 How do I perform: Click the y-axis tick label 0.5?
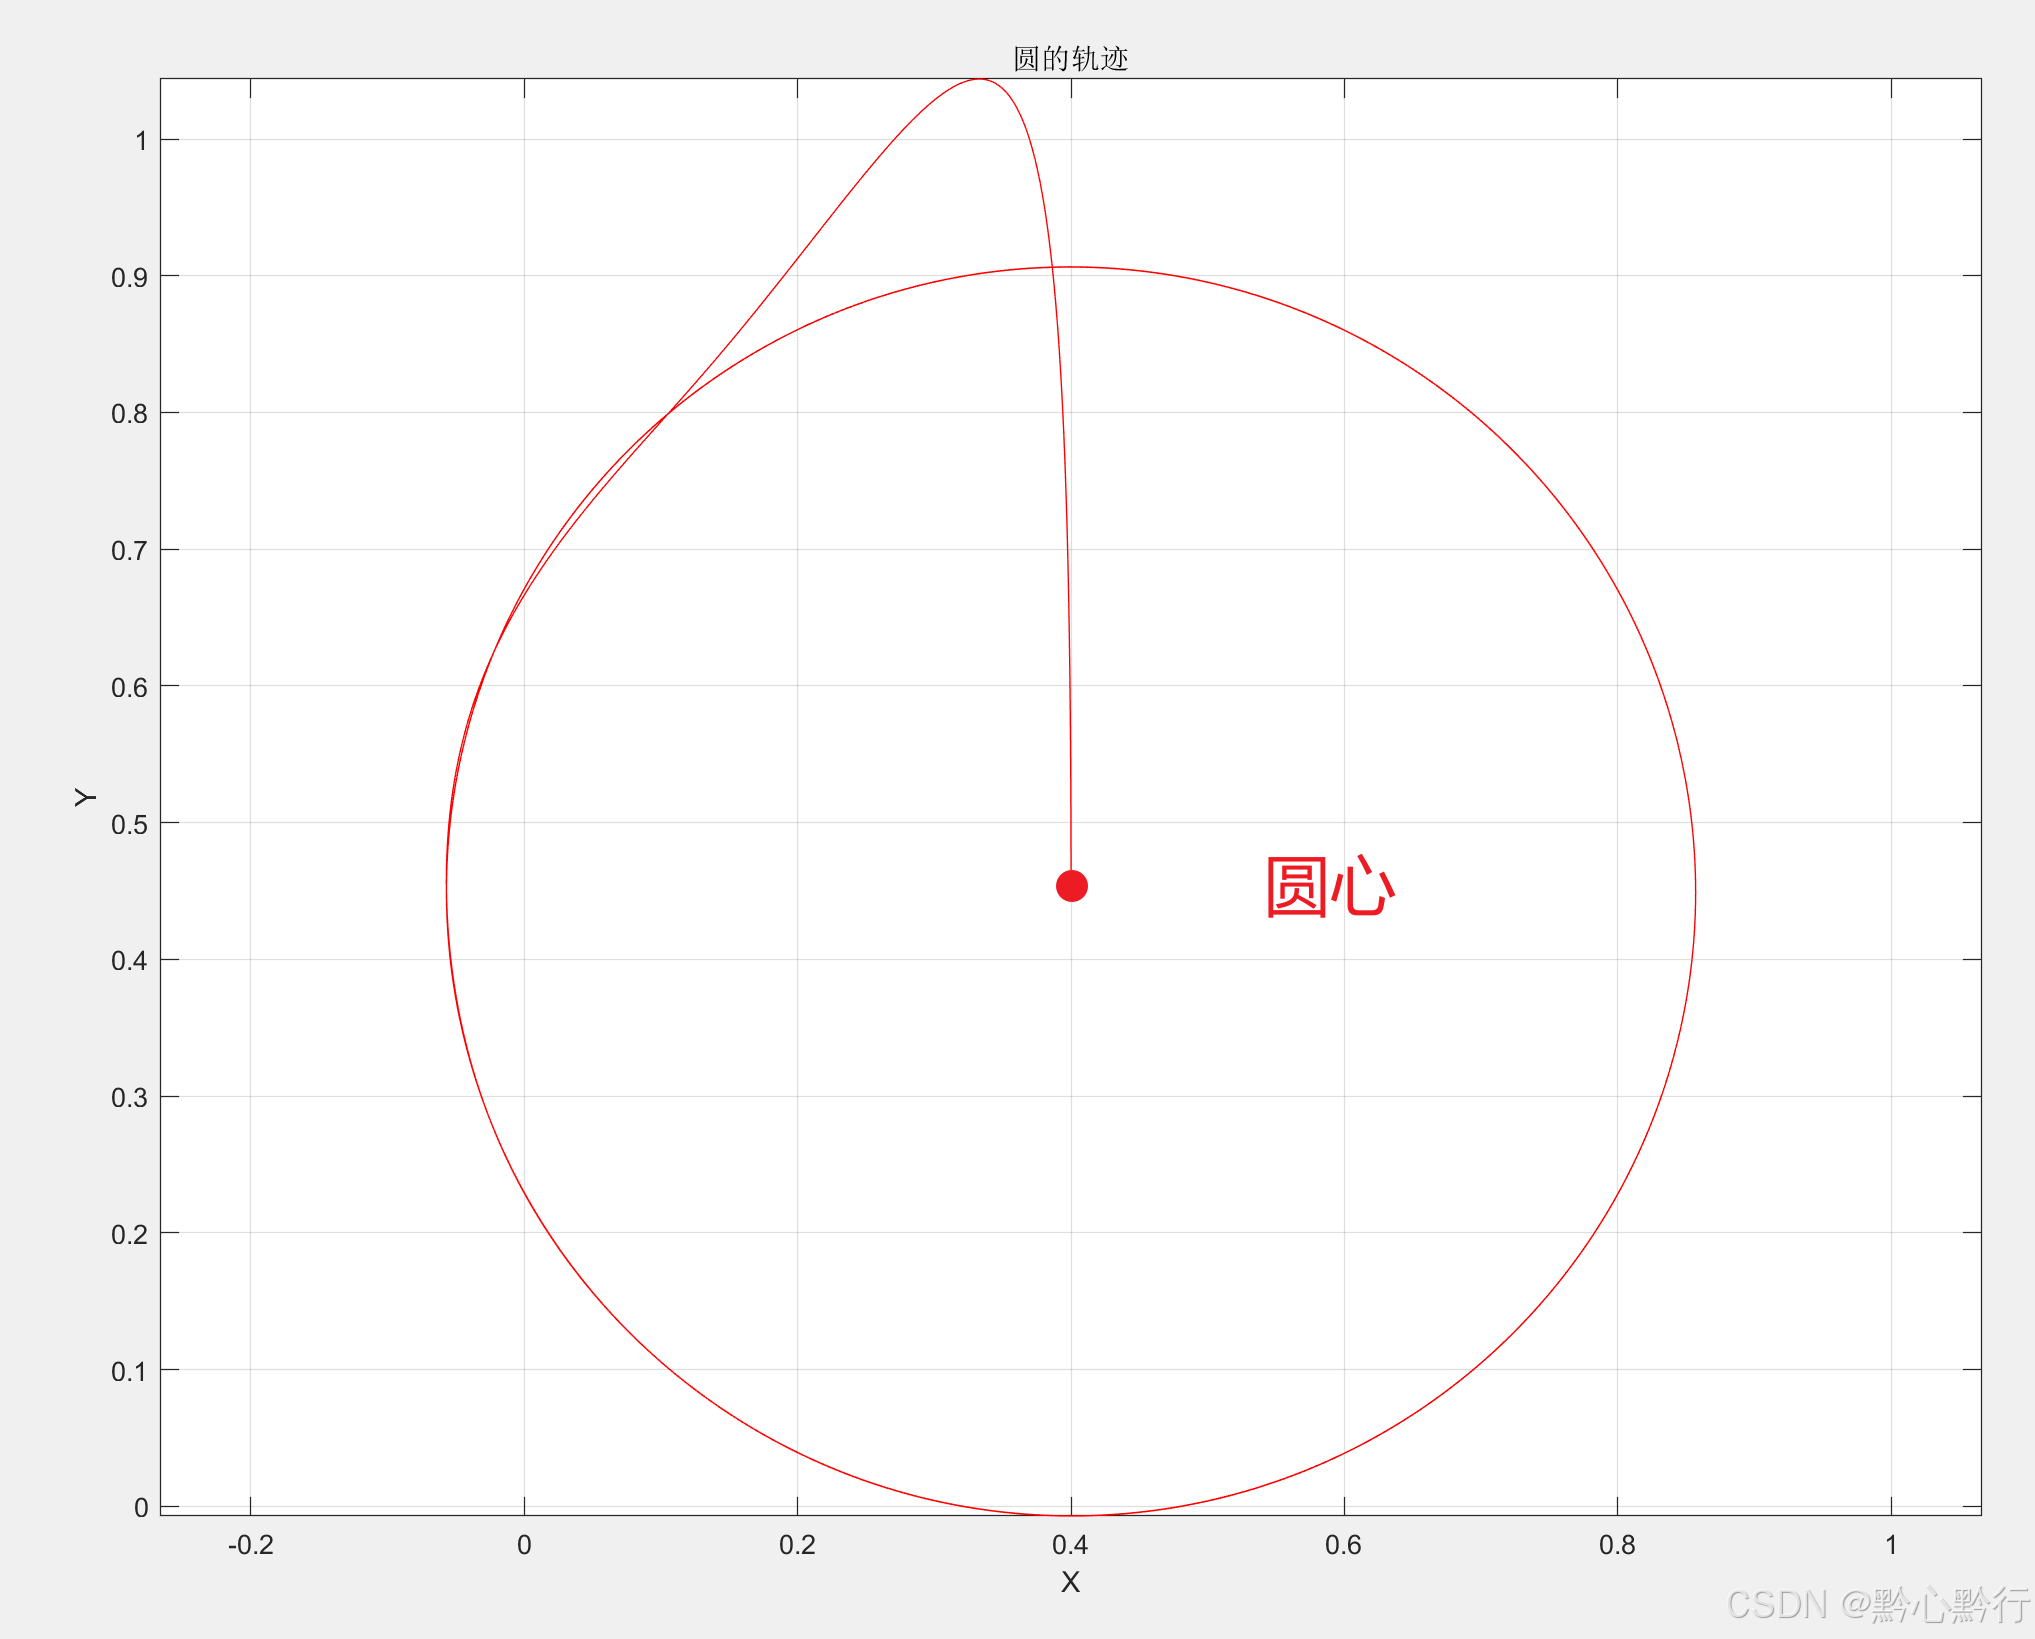[x=129, y=824]
